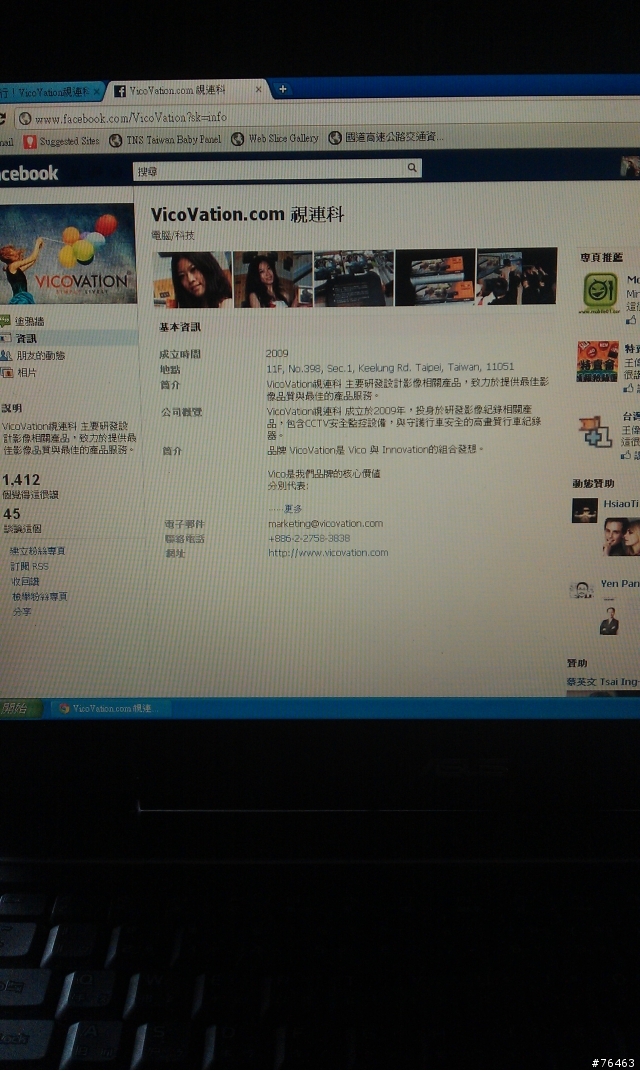Open the Yen Pan sponsor avatar
Screen dimensions: 640x1071
coord(581,589)
